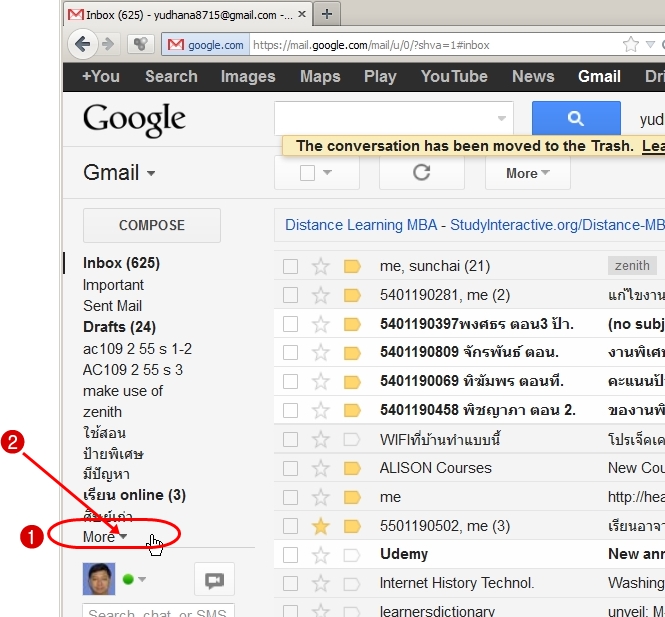Star the 5401190281, me (2) conversation
This screenshot has width=665, height=617.
321,295
